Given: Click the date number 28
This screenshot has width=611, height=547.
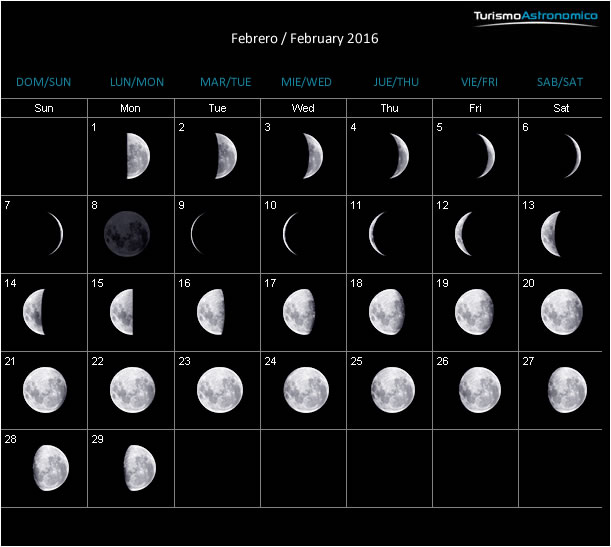Looking at the screenshot, I should 11,439.
